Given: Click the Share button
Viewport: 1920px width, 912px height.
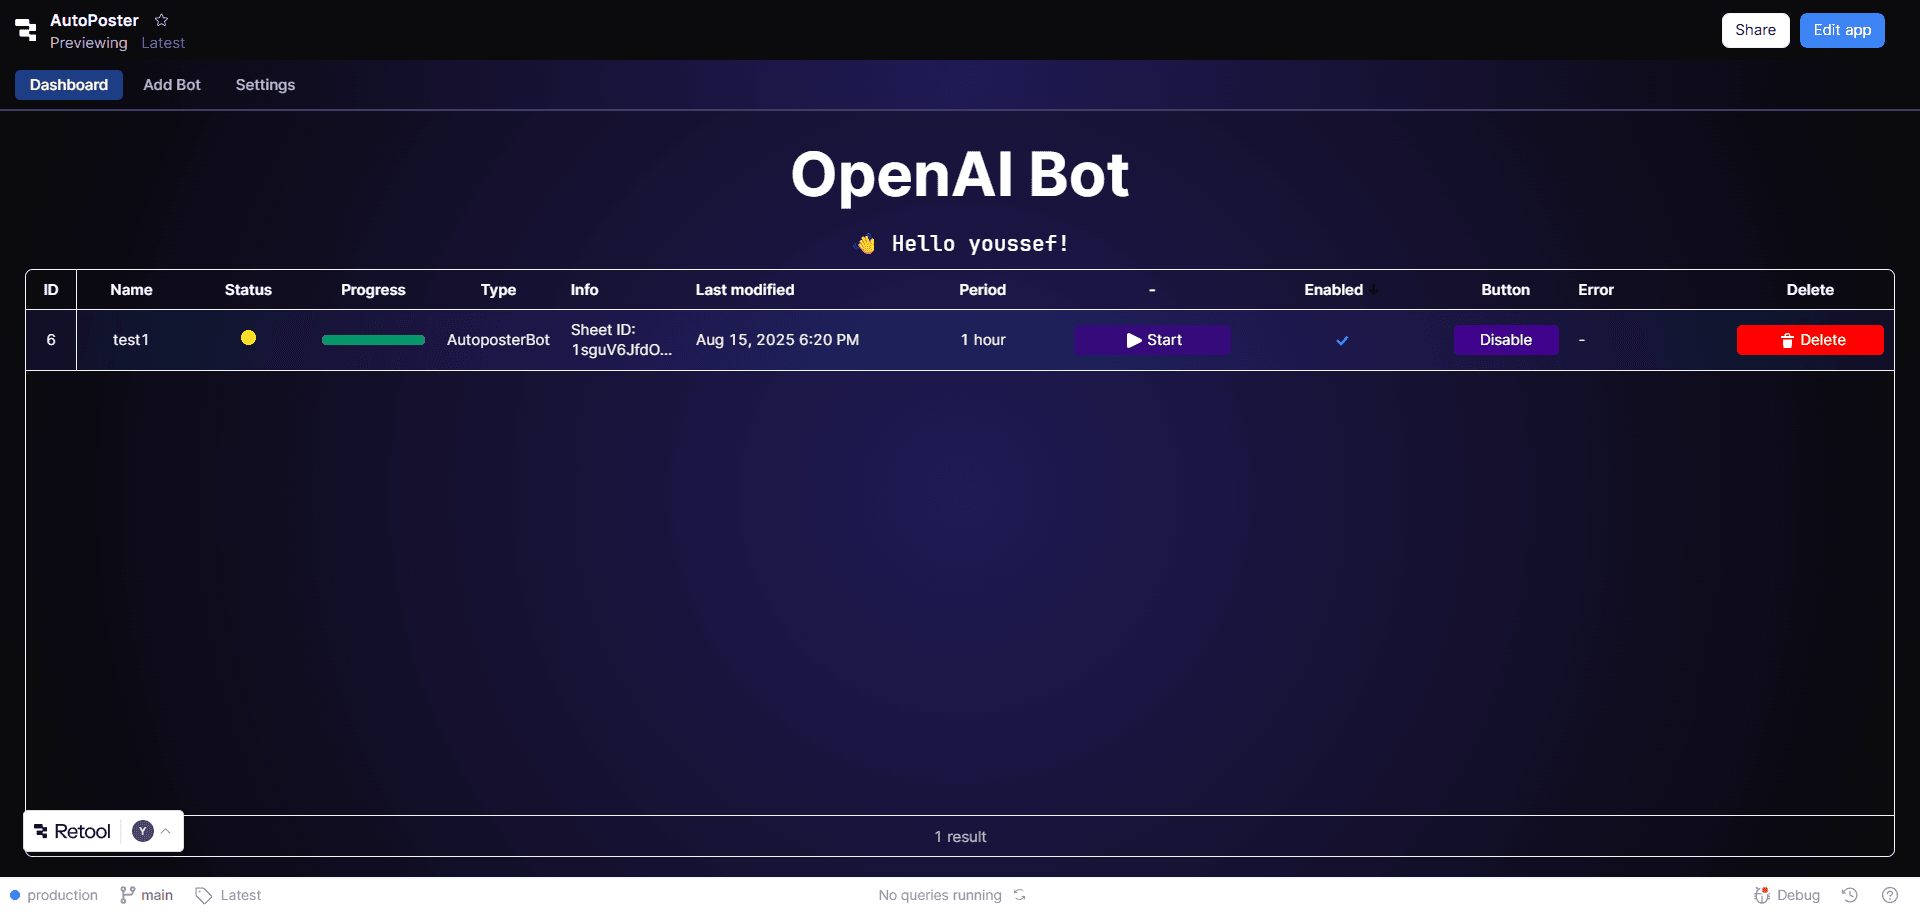Looking at the screenshot, I should click(1755, 30).
